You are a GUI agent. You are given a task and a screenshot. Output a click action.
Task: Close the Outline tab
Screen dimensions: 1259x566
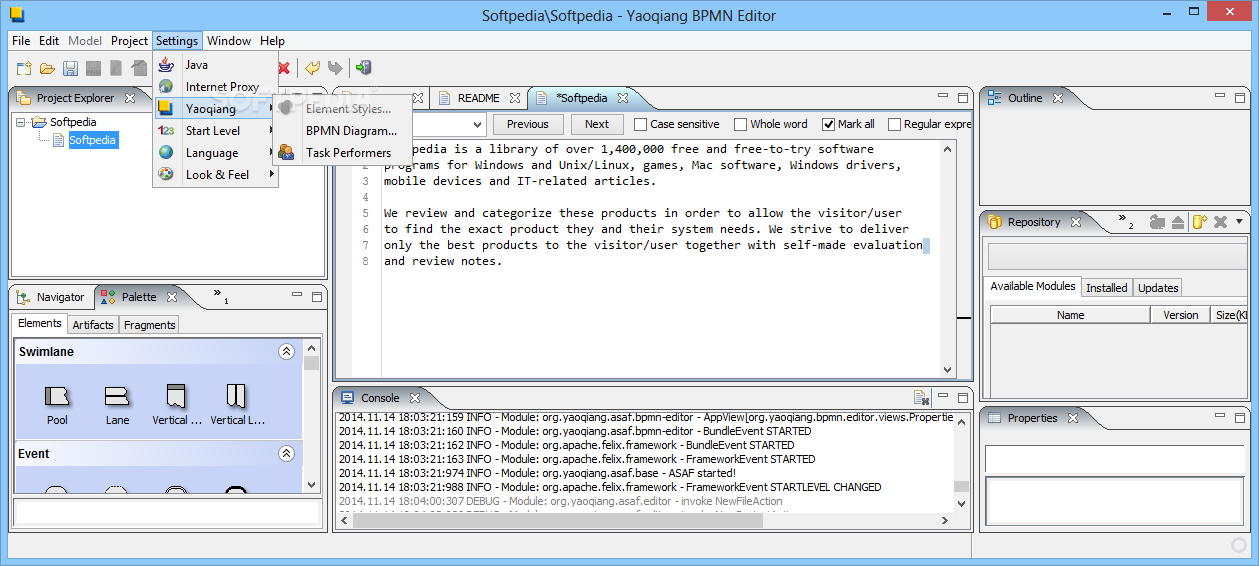(x=1057, y=98)
